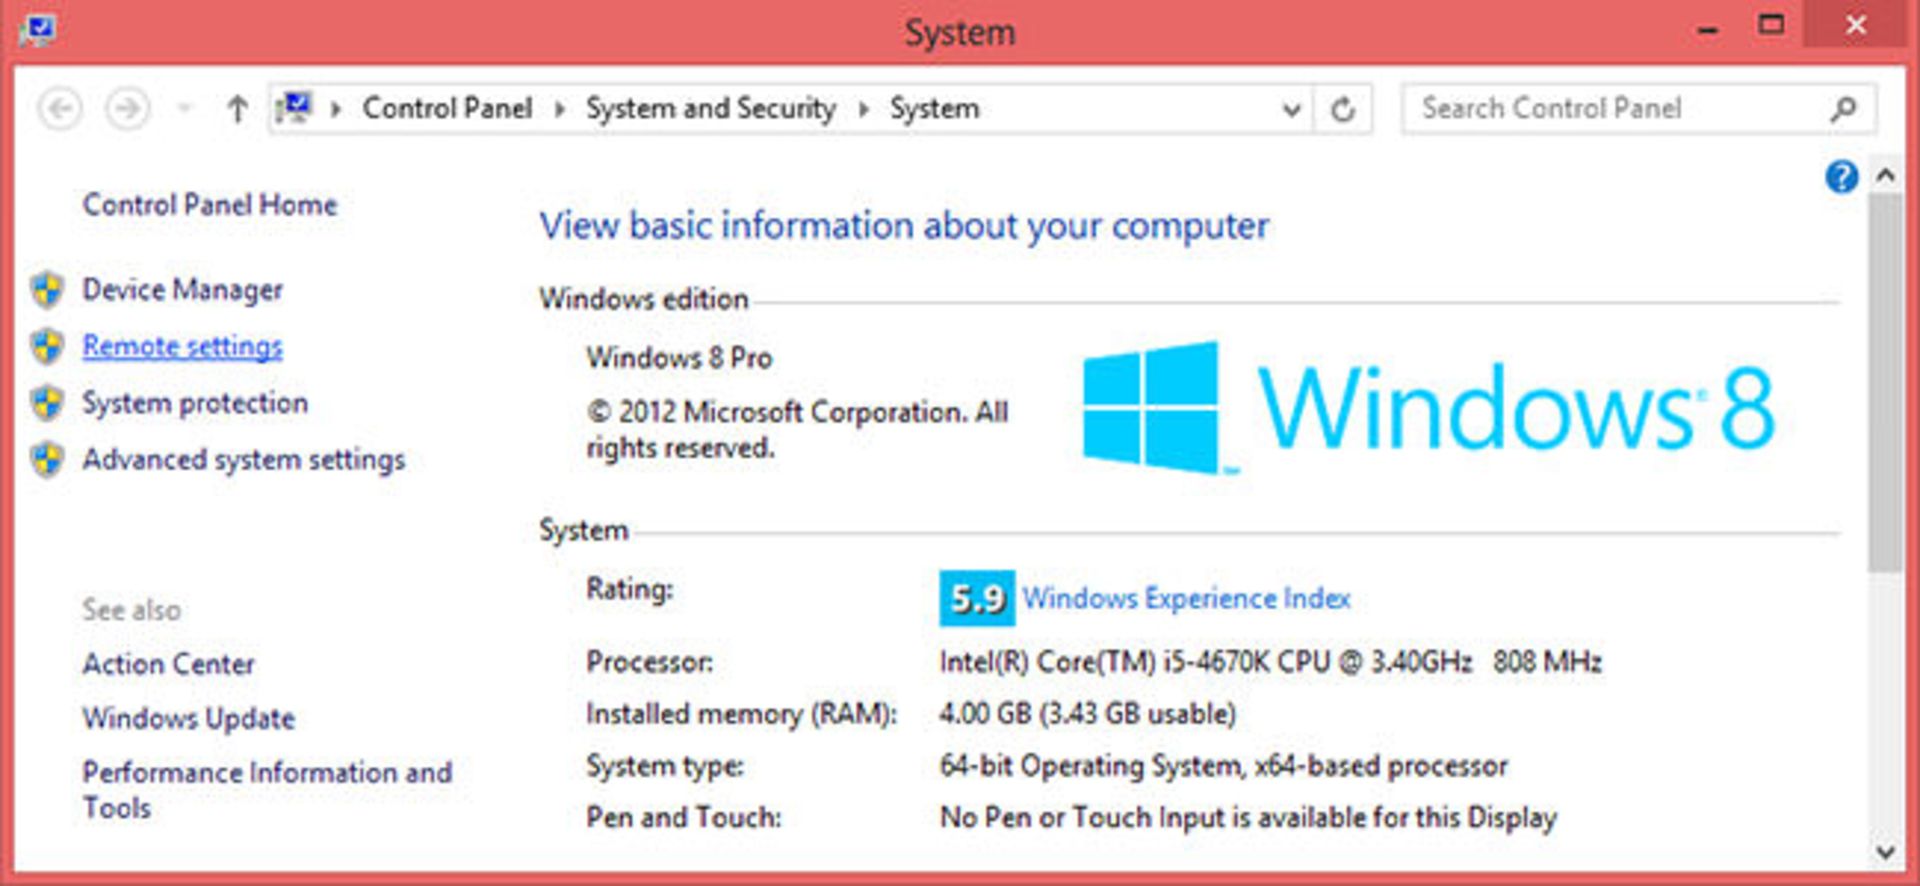
Task: Go up one level with Up arrow
Action: (237, 108)
